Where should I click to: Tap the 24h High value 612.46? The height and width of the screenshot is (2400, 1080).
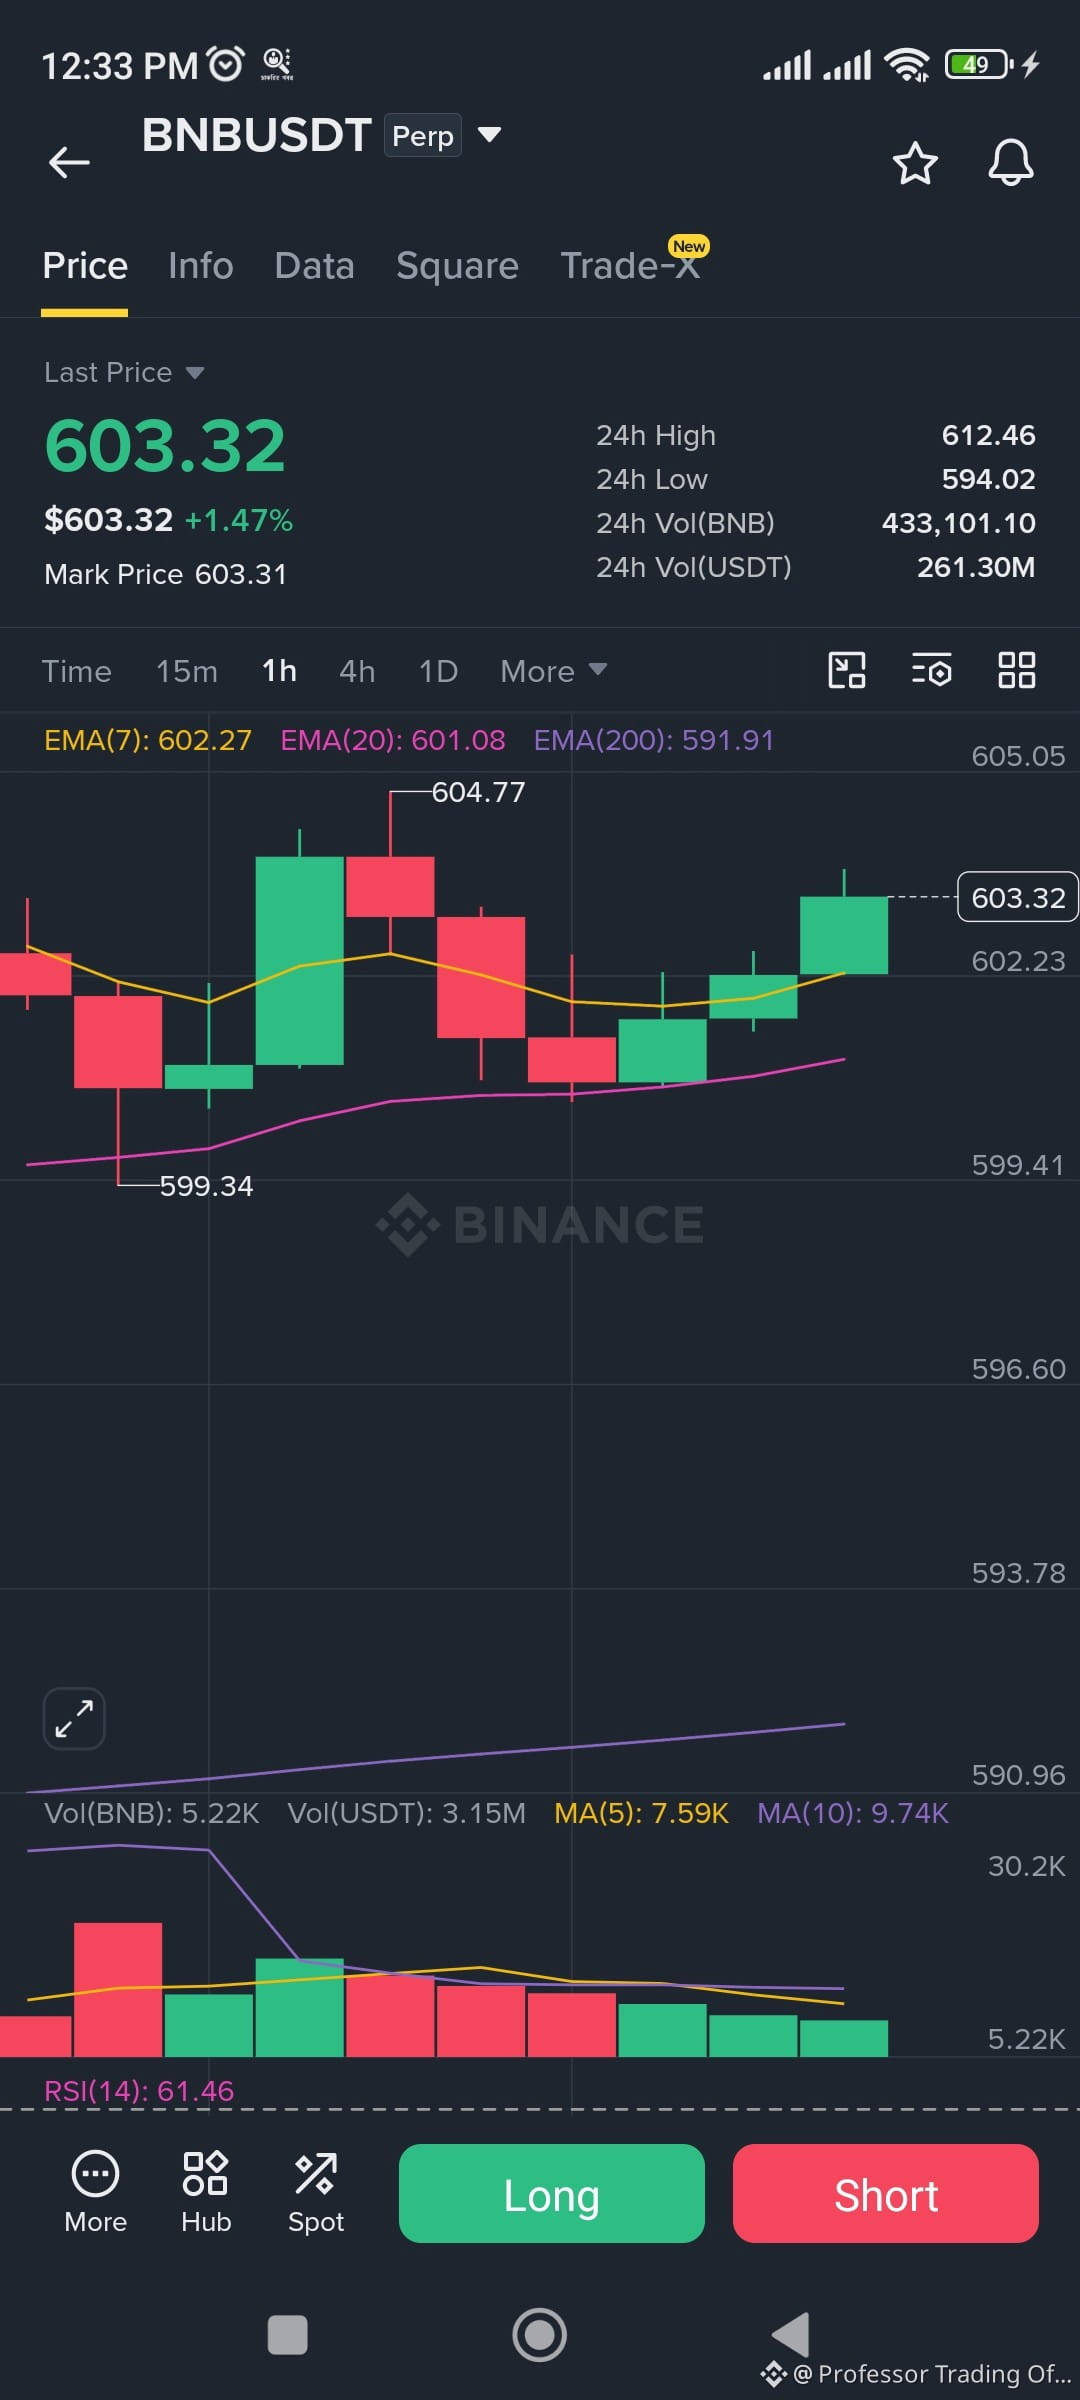(x=988, y=435)
